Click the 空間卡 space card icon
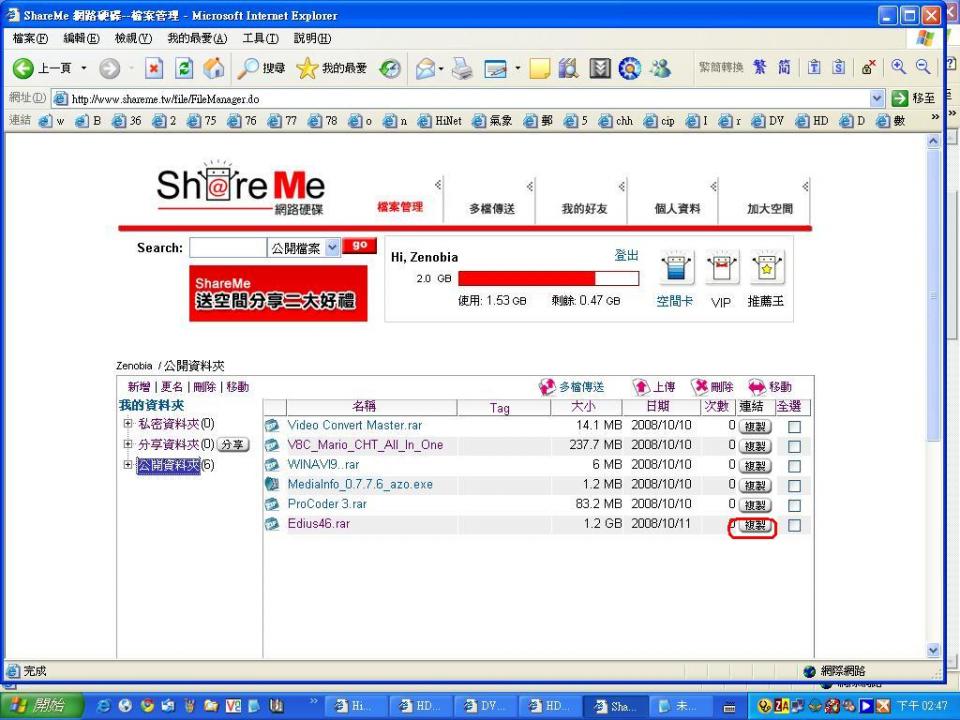The width and height of the screenshot is (960, 720). pyautogui.click(x=676, y=267)
